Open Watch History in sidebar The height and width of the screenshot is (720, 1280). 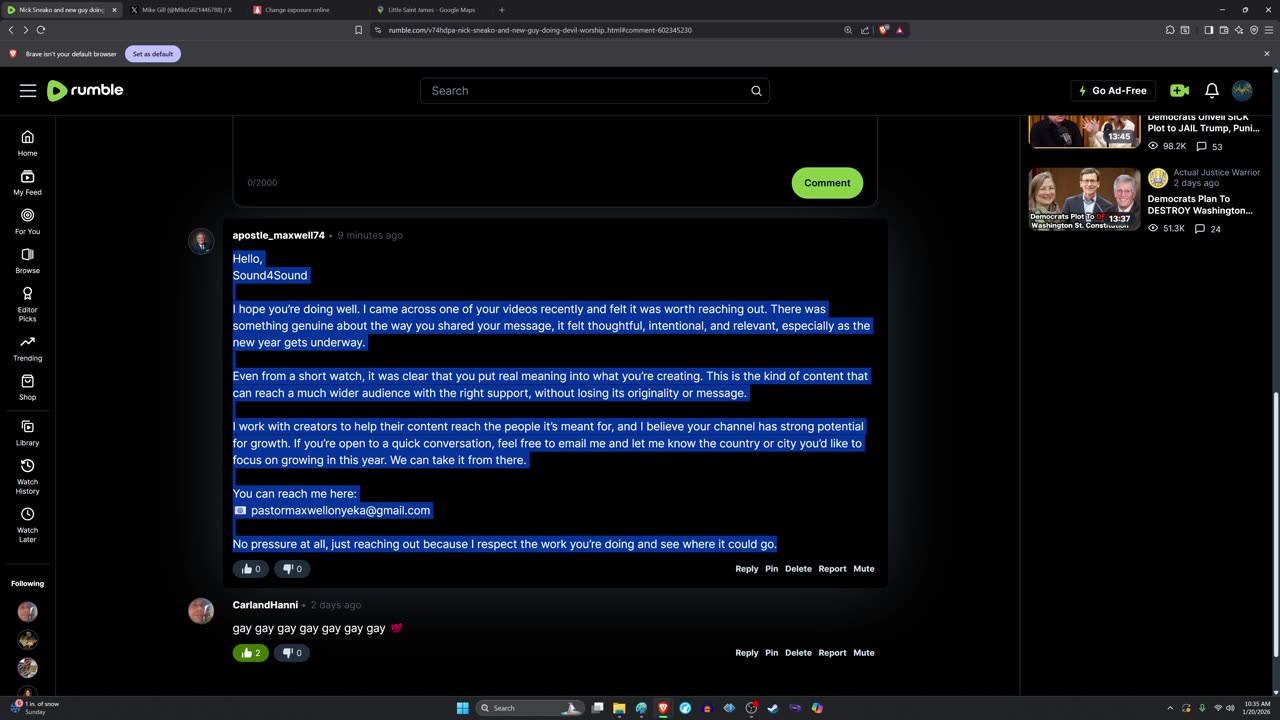(27, 476)
